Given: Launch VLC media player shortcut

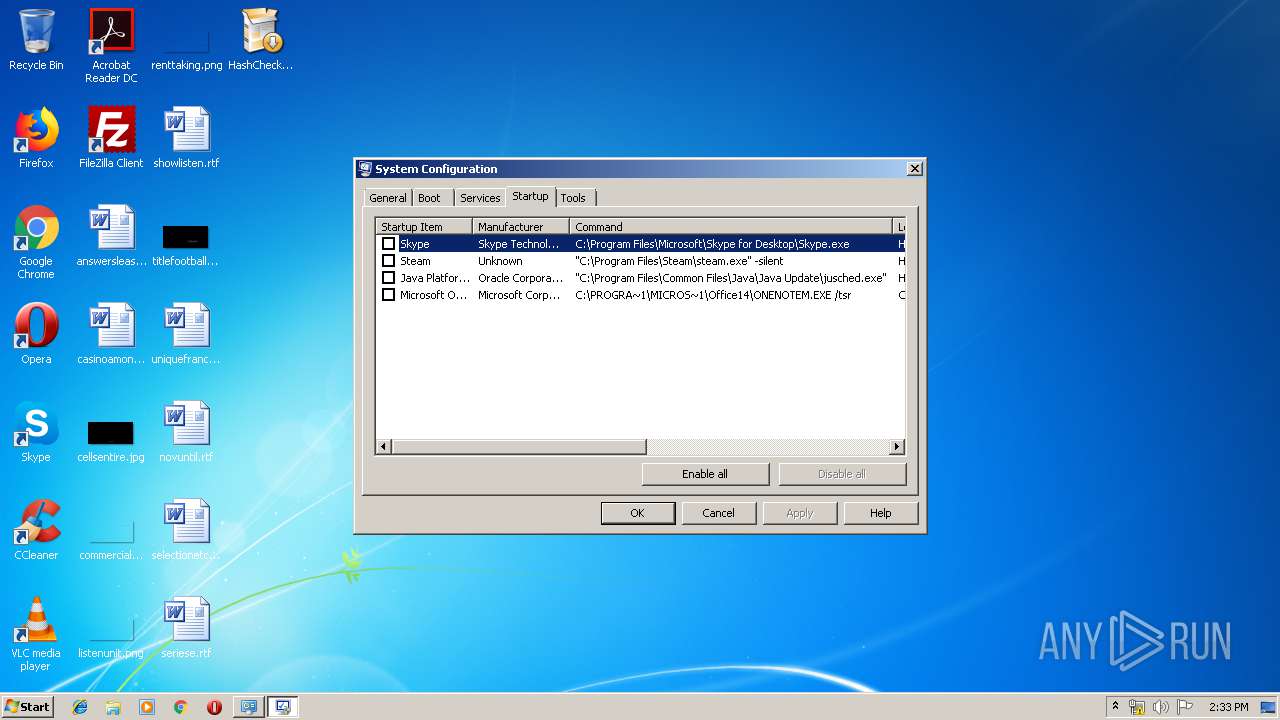Looking at the screenshot, I should pyautogui.click(x=36, y=634).
